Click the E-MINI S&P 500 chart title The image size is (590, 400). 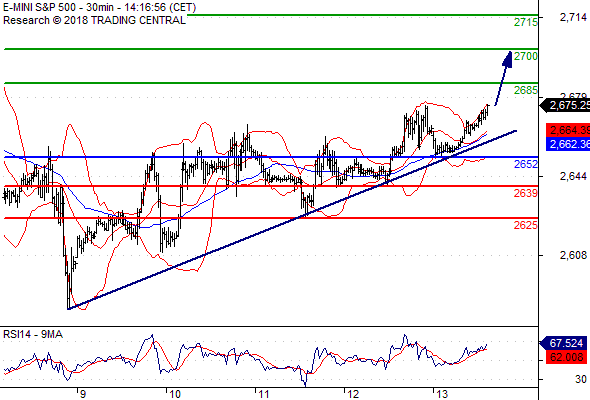[99, 7]
